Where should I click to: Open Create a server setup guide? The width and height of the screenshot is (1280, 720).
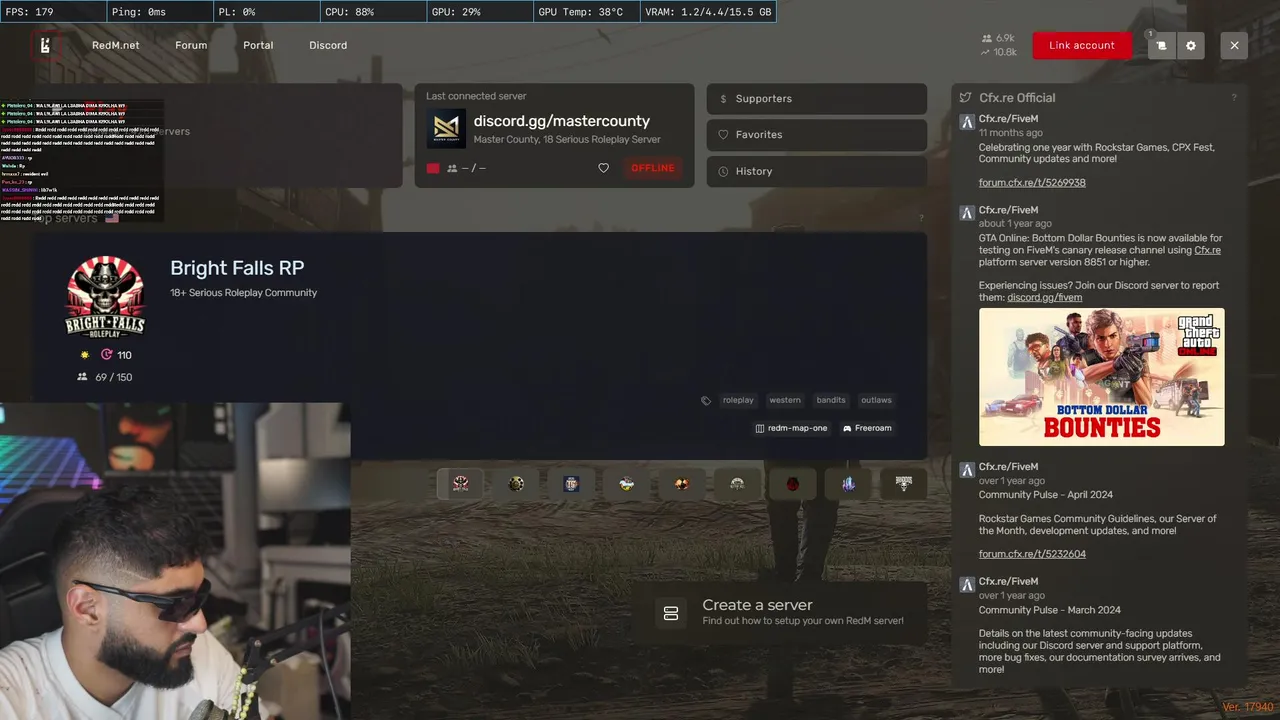782,613
